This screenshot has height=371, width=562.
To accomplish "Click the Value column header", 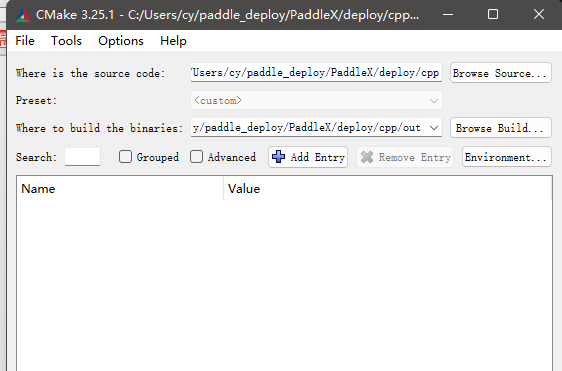I will 388,189.
